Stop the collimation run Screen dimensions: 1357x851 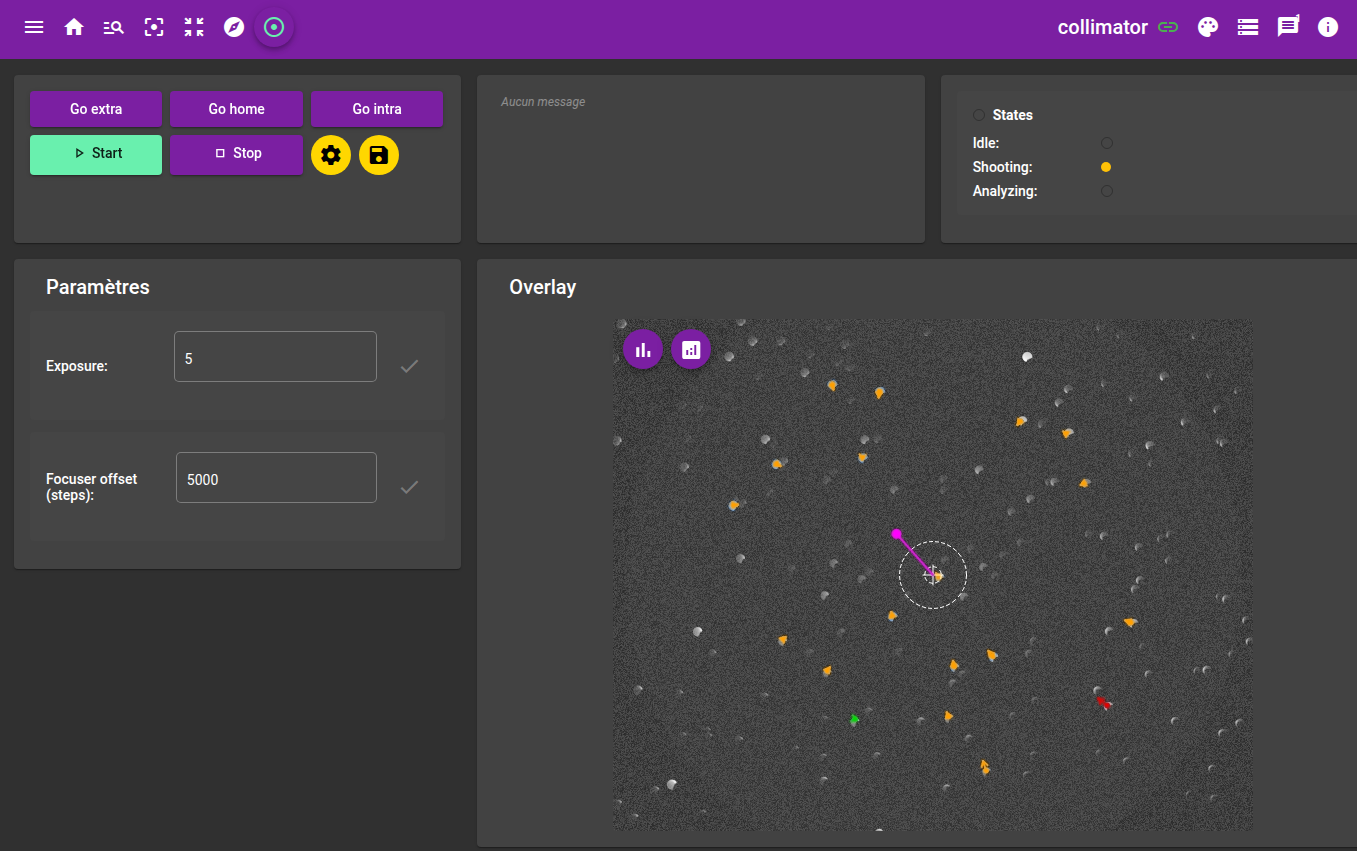point(236,155)
